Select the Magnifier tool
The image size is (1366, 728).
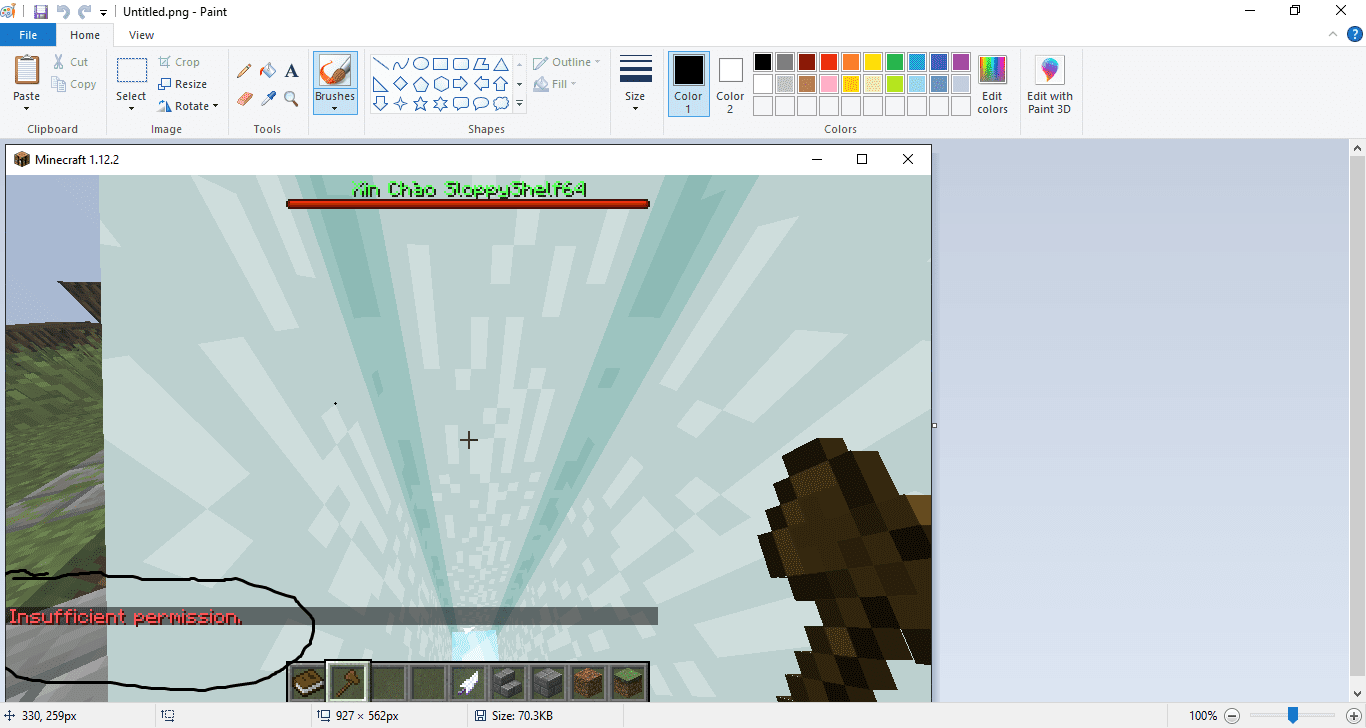pos(291,98)
